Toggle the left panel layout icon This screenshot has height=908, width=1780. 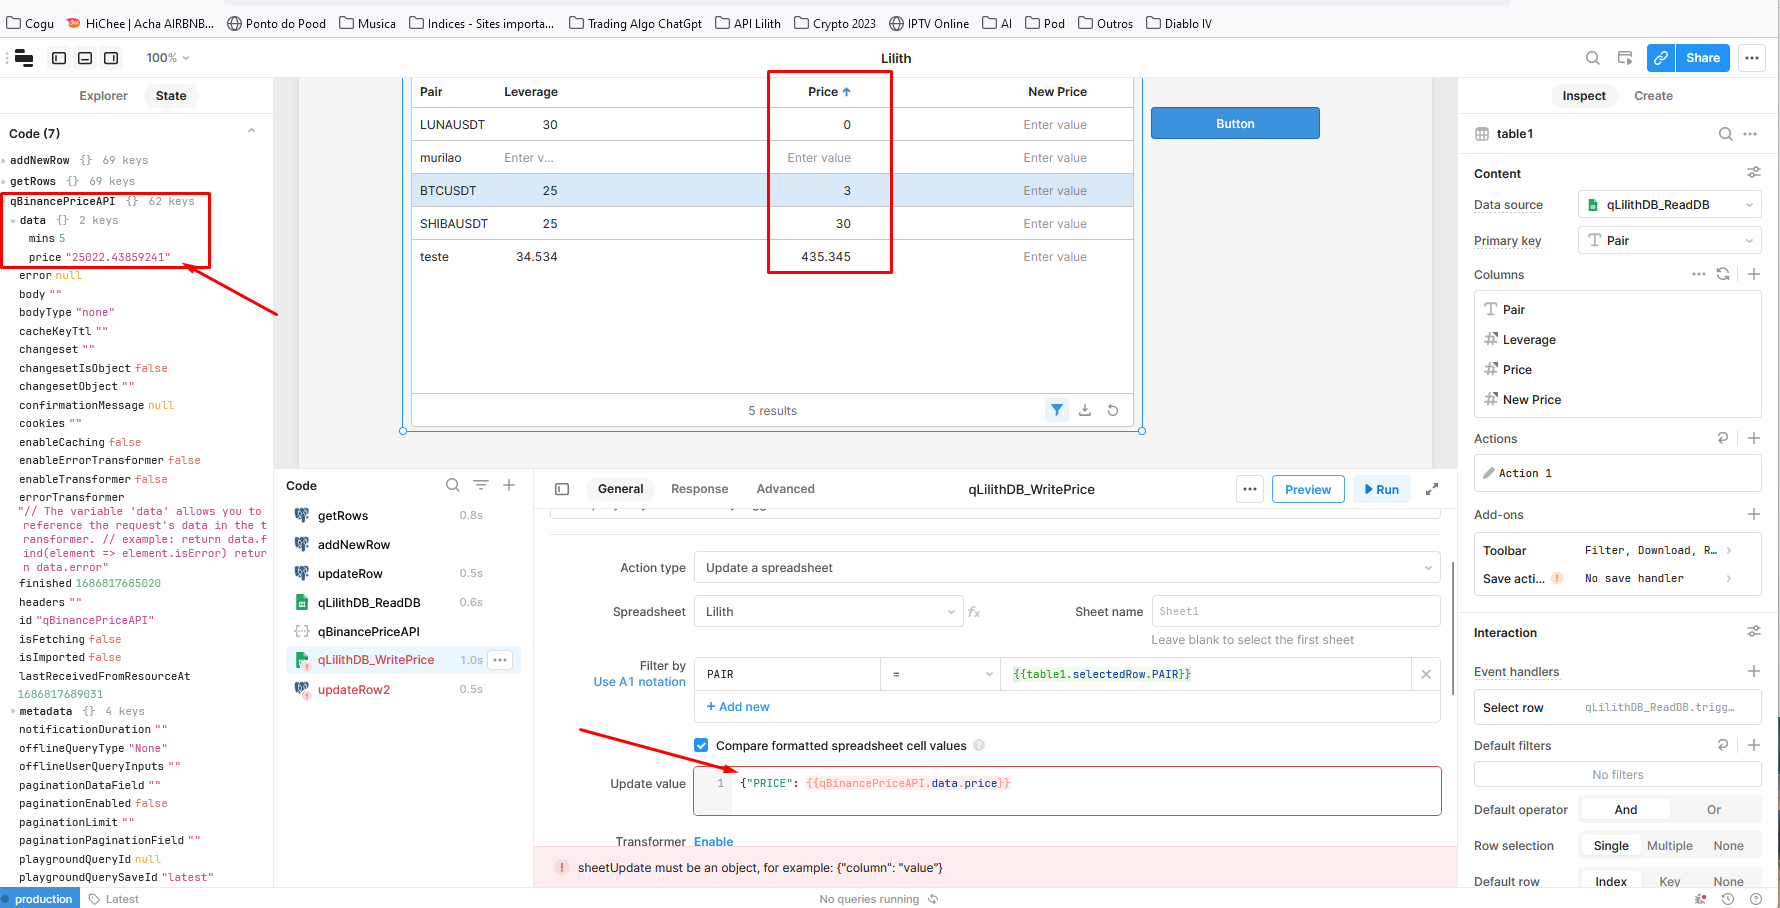click(59, 58)
